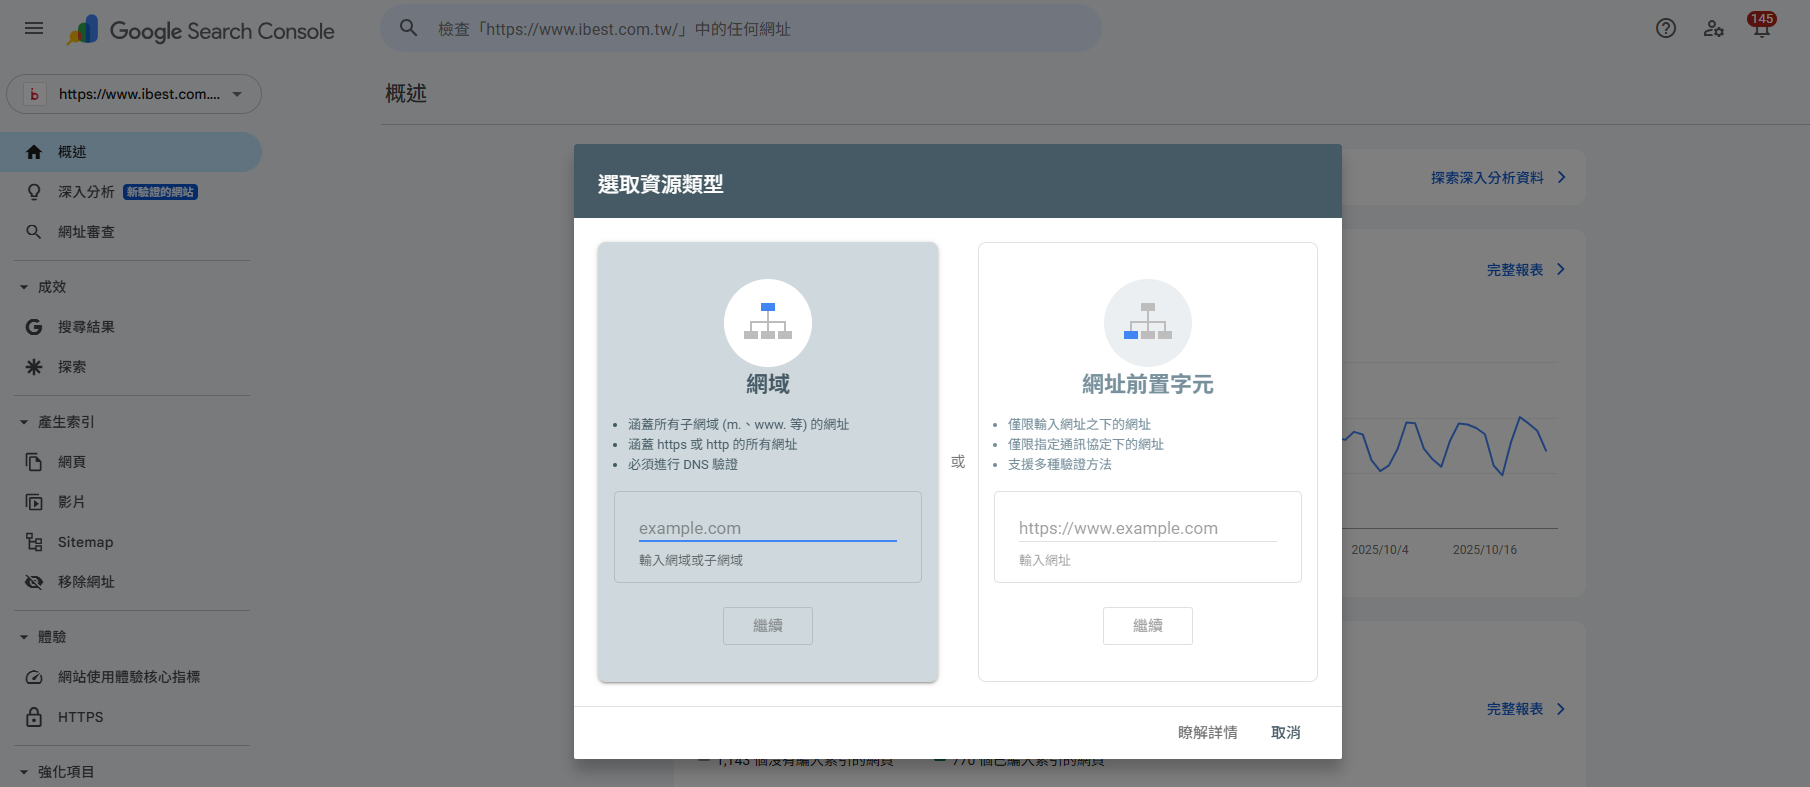Select 概述 in the sidebar
Screen dimensions: 1810x787
[72, 152]
